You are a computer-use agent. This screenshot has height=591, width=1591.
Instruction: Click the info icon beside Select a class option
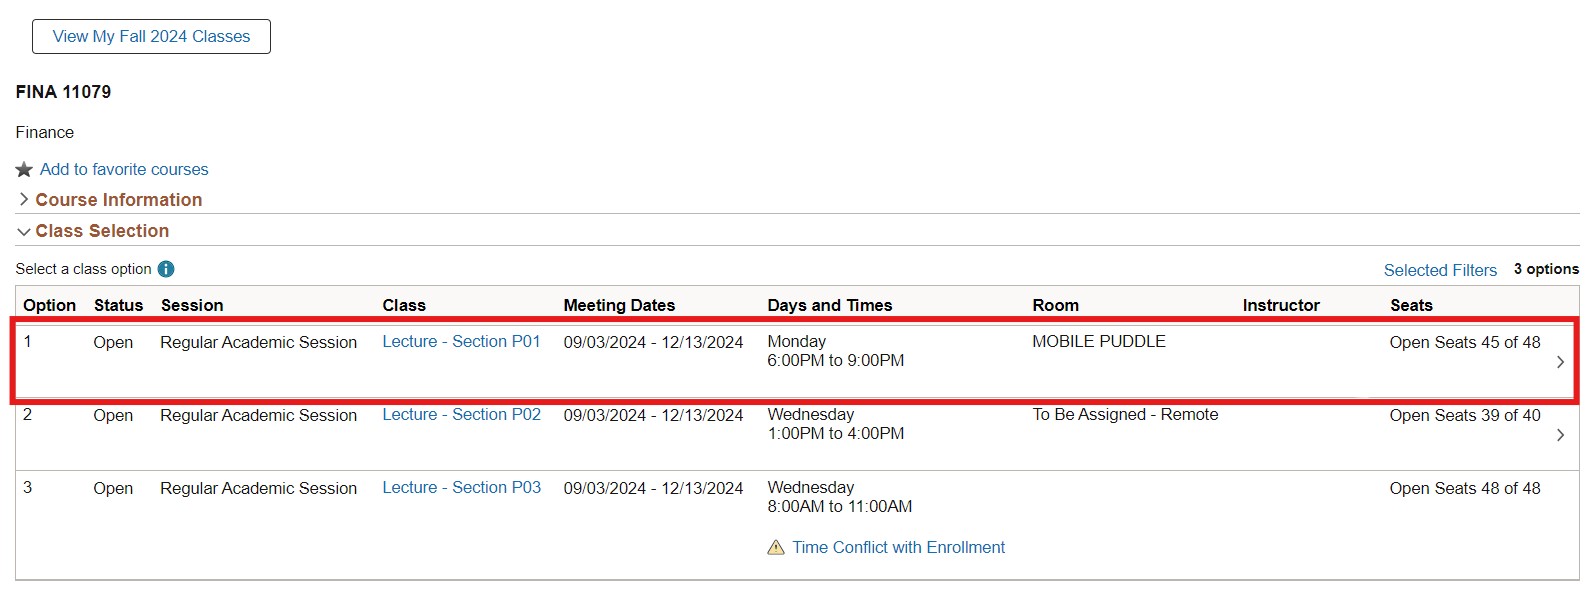(166, 269)
